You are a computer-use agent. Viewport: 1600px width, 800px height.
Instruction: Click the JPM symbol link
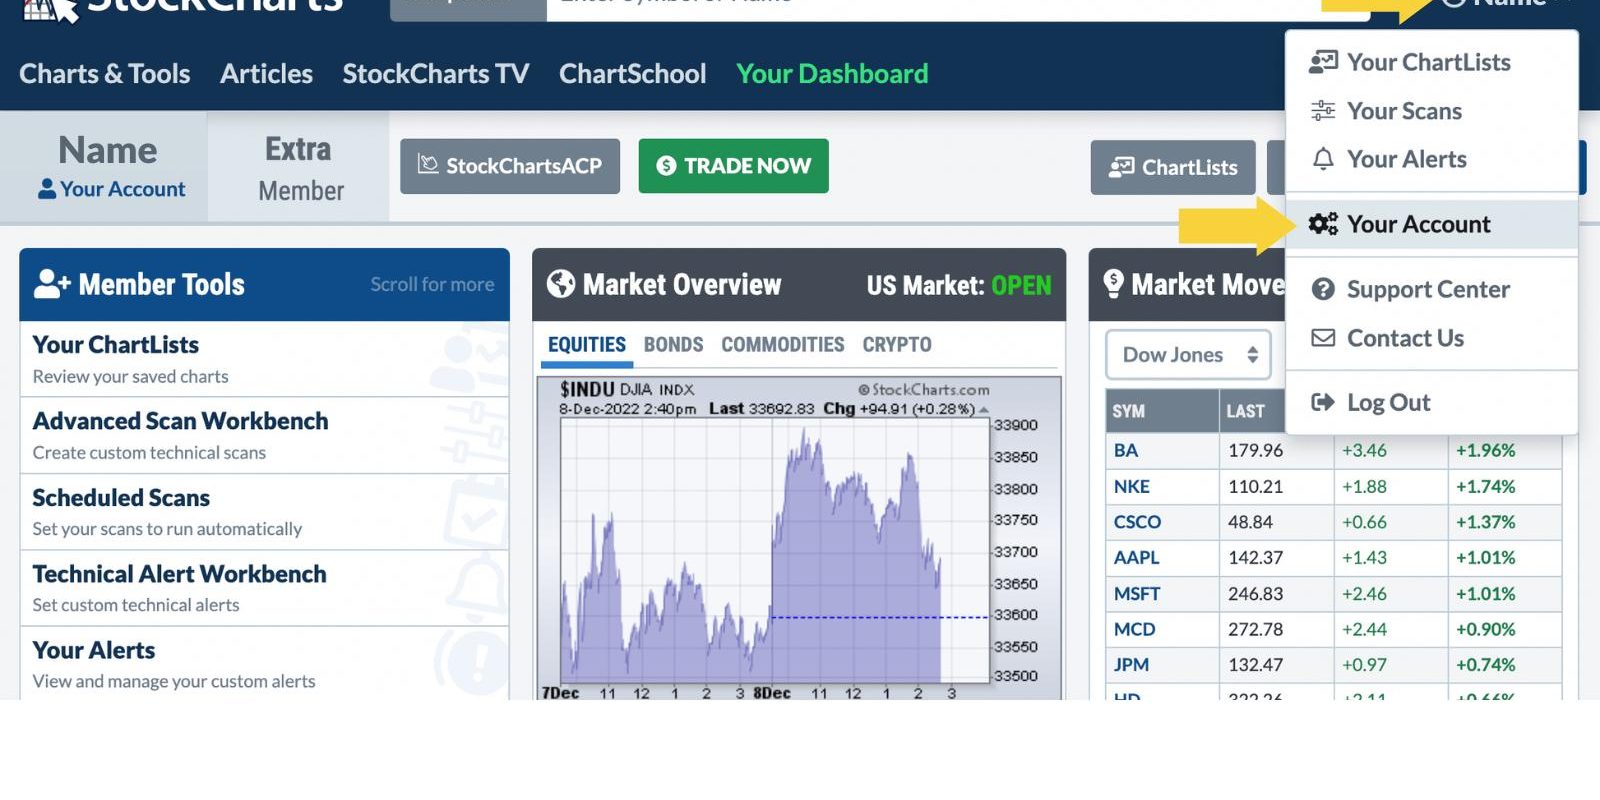[x=1131, y=664]
